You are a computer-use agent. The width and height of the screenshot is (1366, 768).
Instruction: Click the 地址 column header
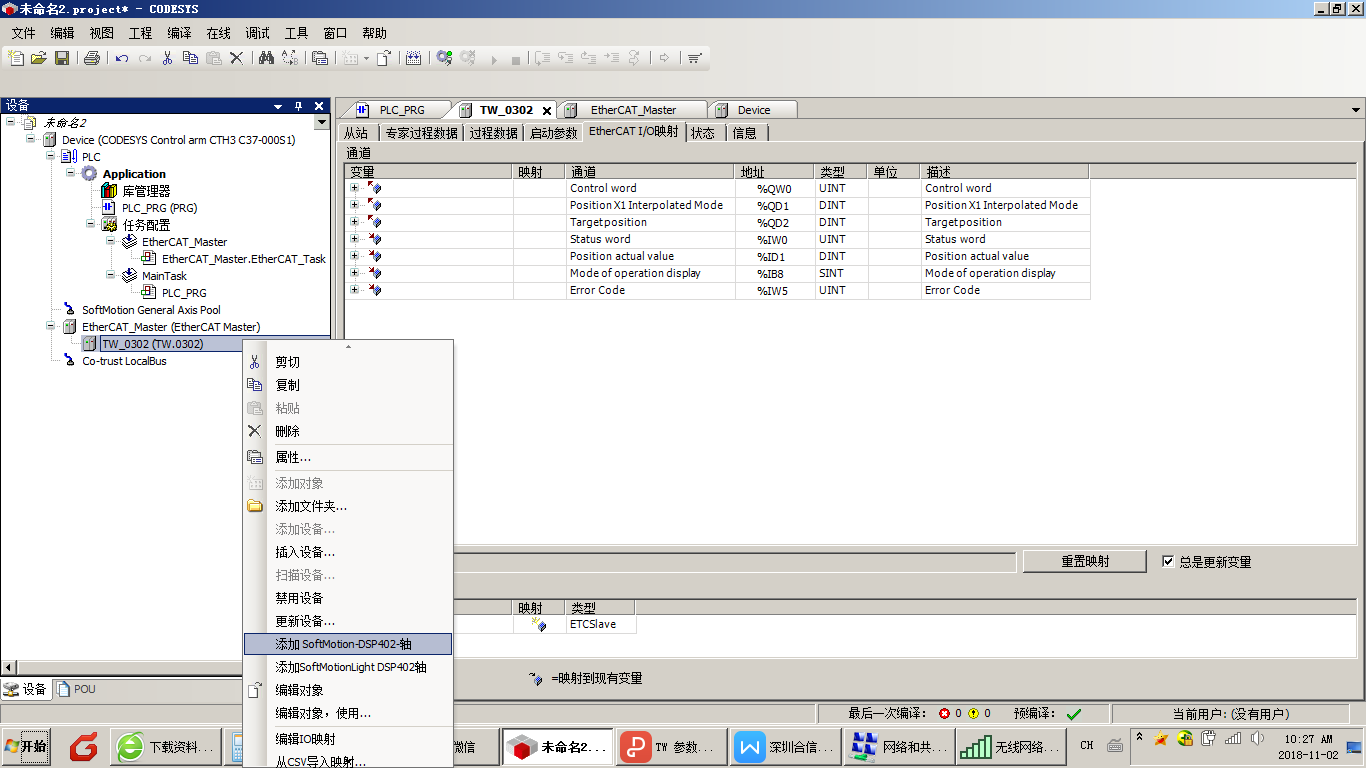775,172
